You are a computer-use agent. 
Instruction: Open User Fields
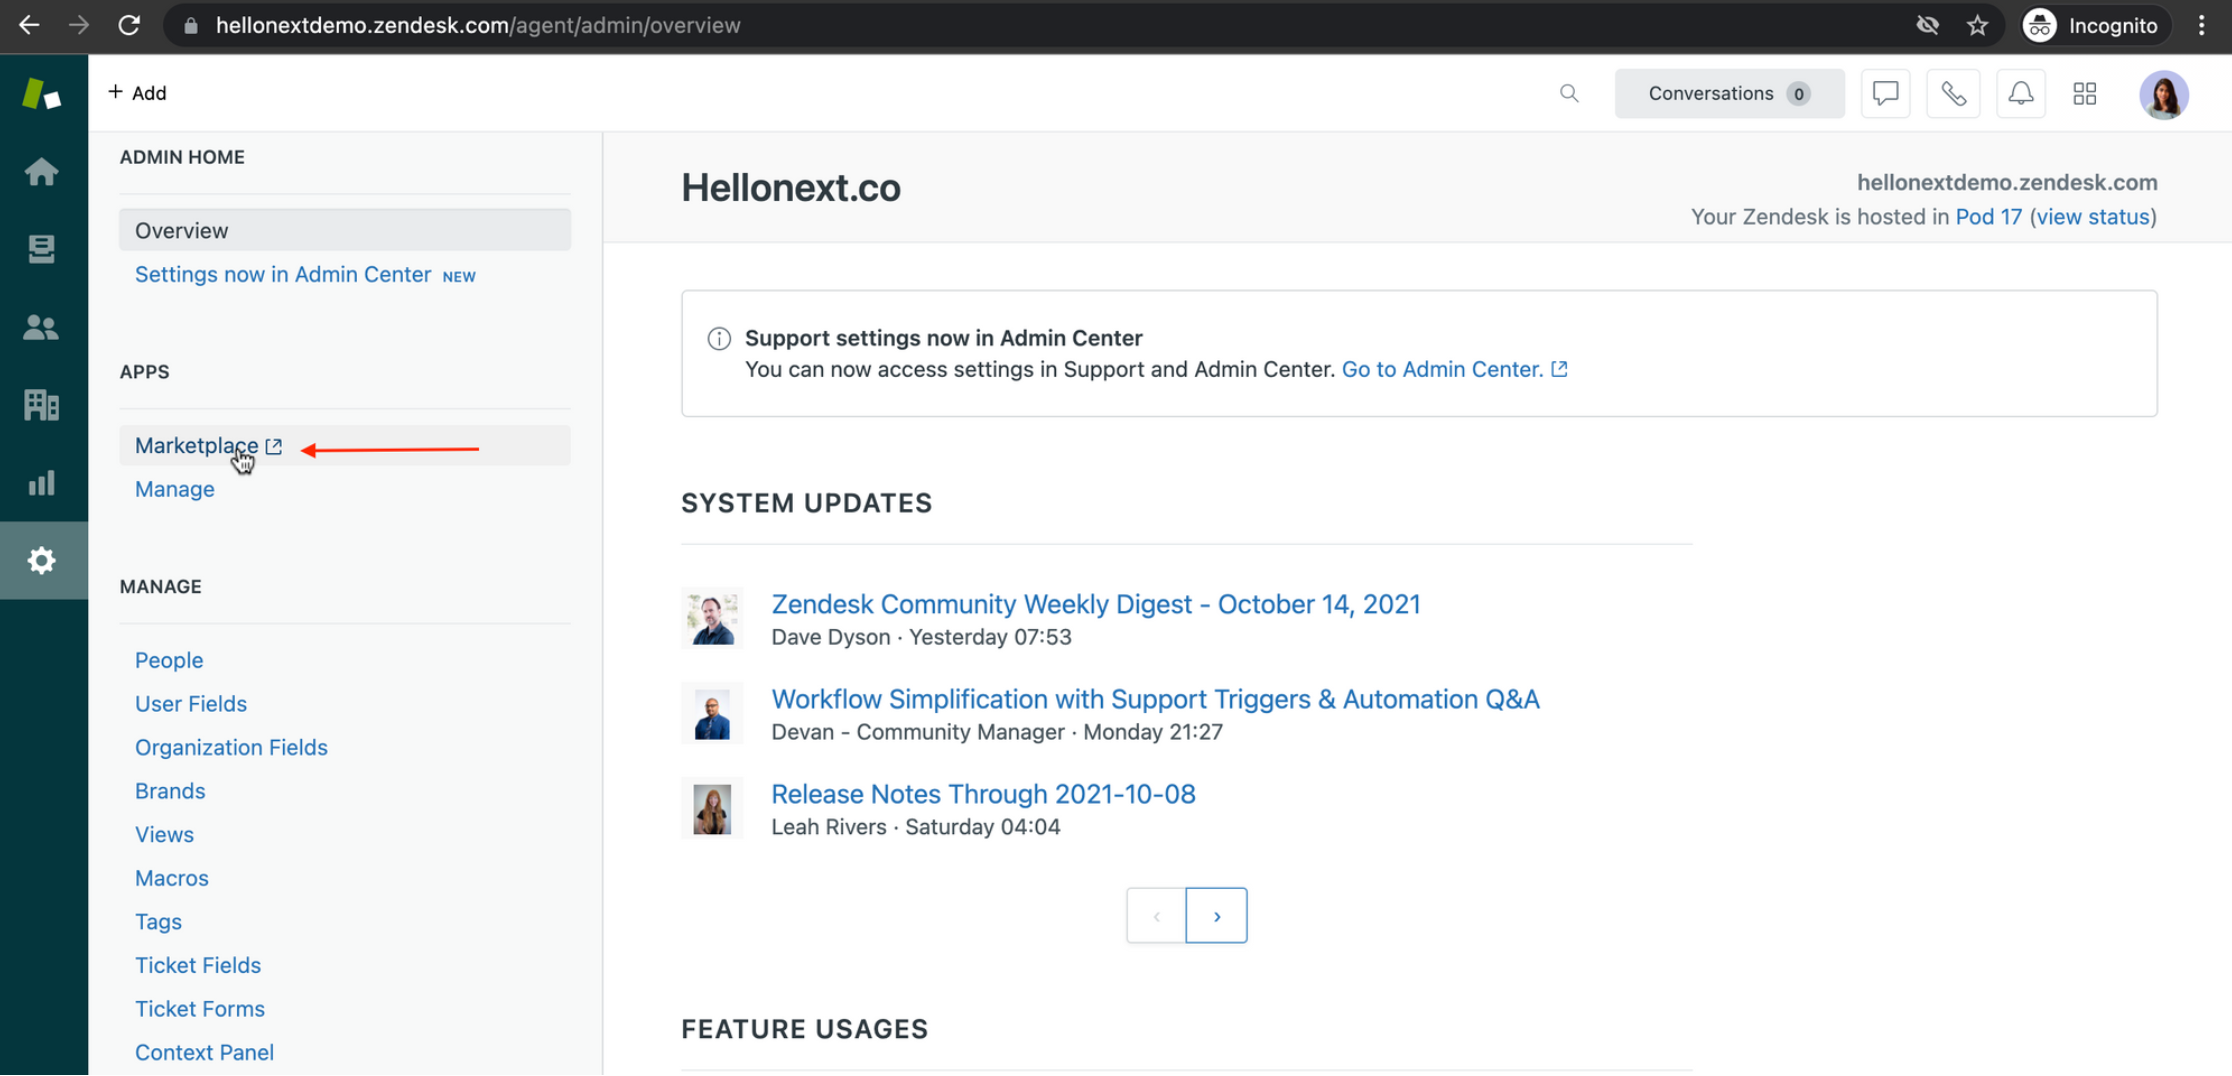click(191, 704)
